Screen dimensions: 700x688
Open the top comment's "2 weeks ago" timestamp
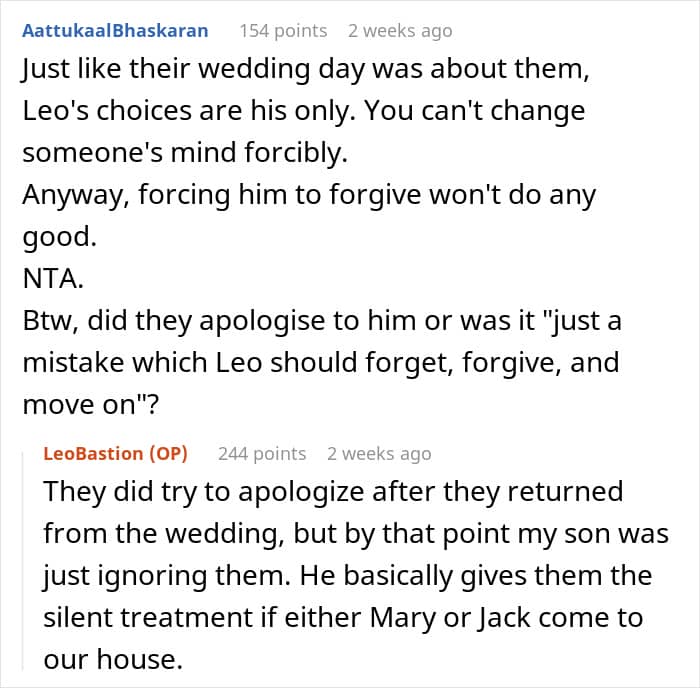click(x=400, y=30)
